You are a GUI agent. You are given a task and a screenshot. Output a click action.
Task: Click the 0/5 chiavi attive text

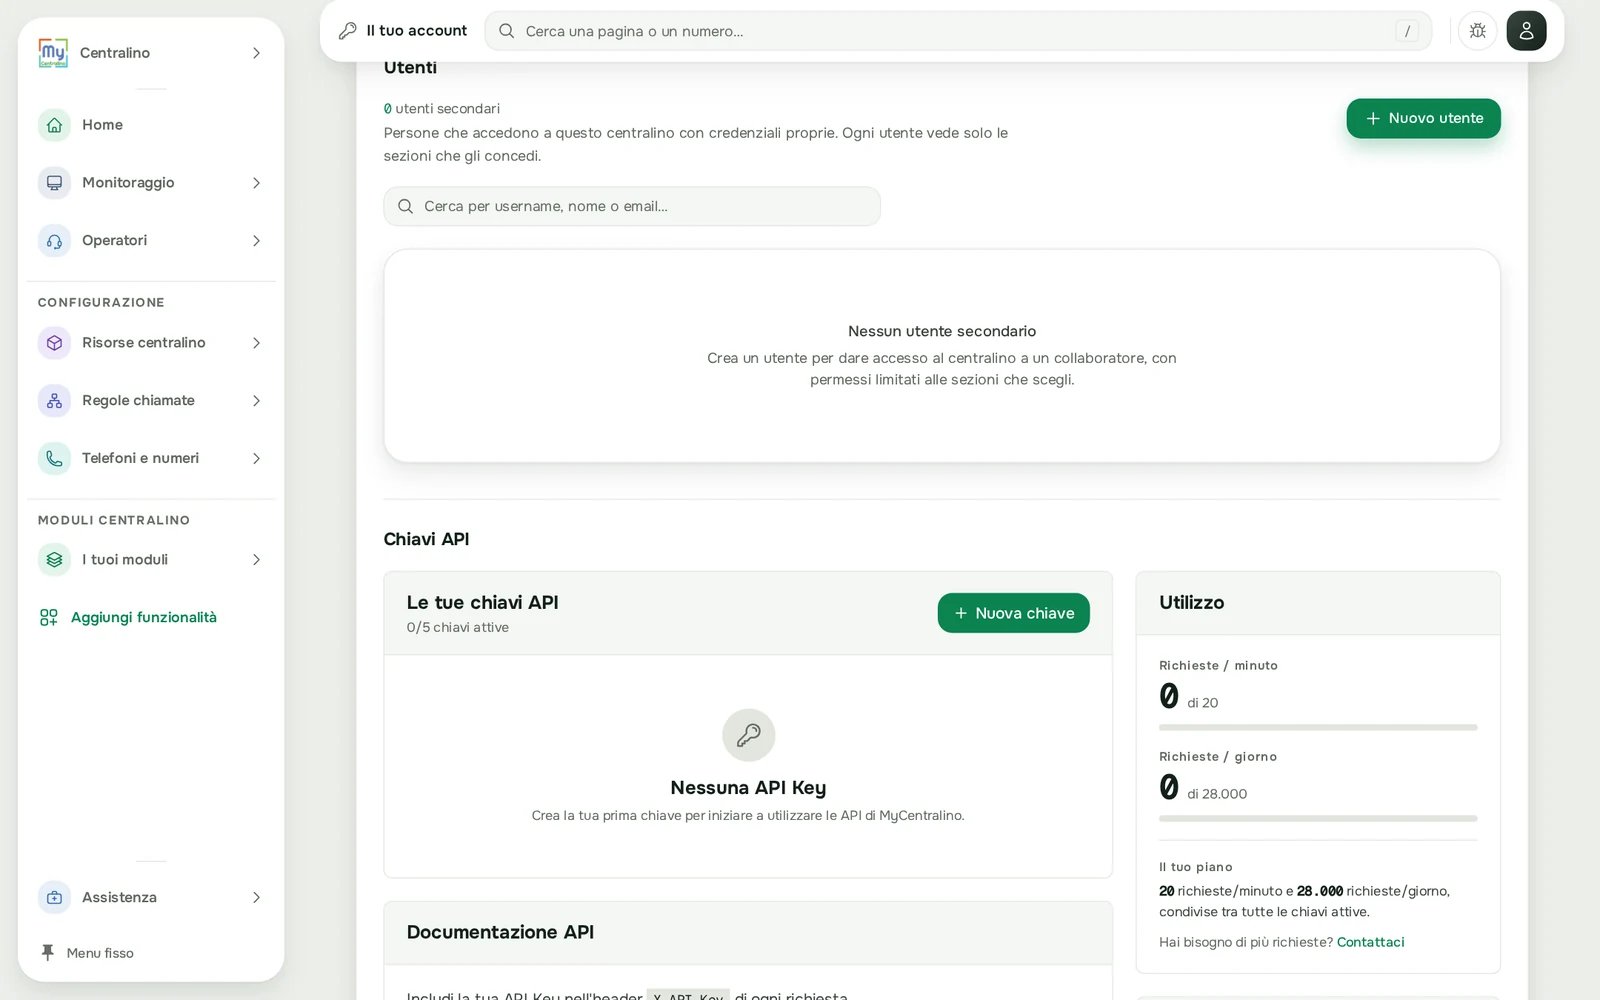click(x=457, y=628)
